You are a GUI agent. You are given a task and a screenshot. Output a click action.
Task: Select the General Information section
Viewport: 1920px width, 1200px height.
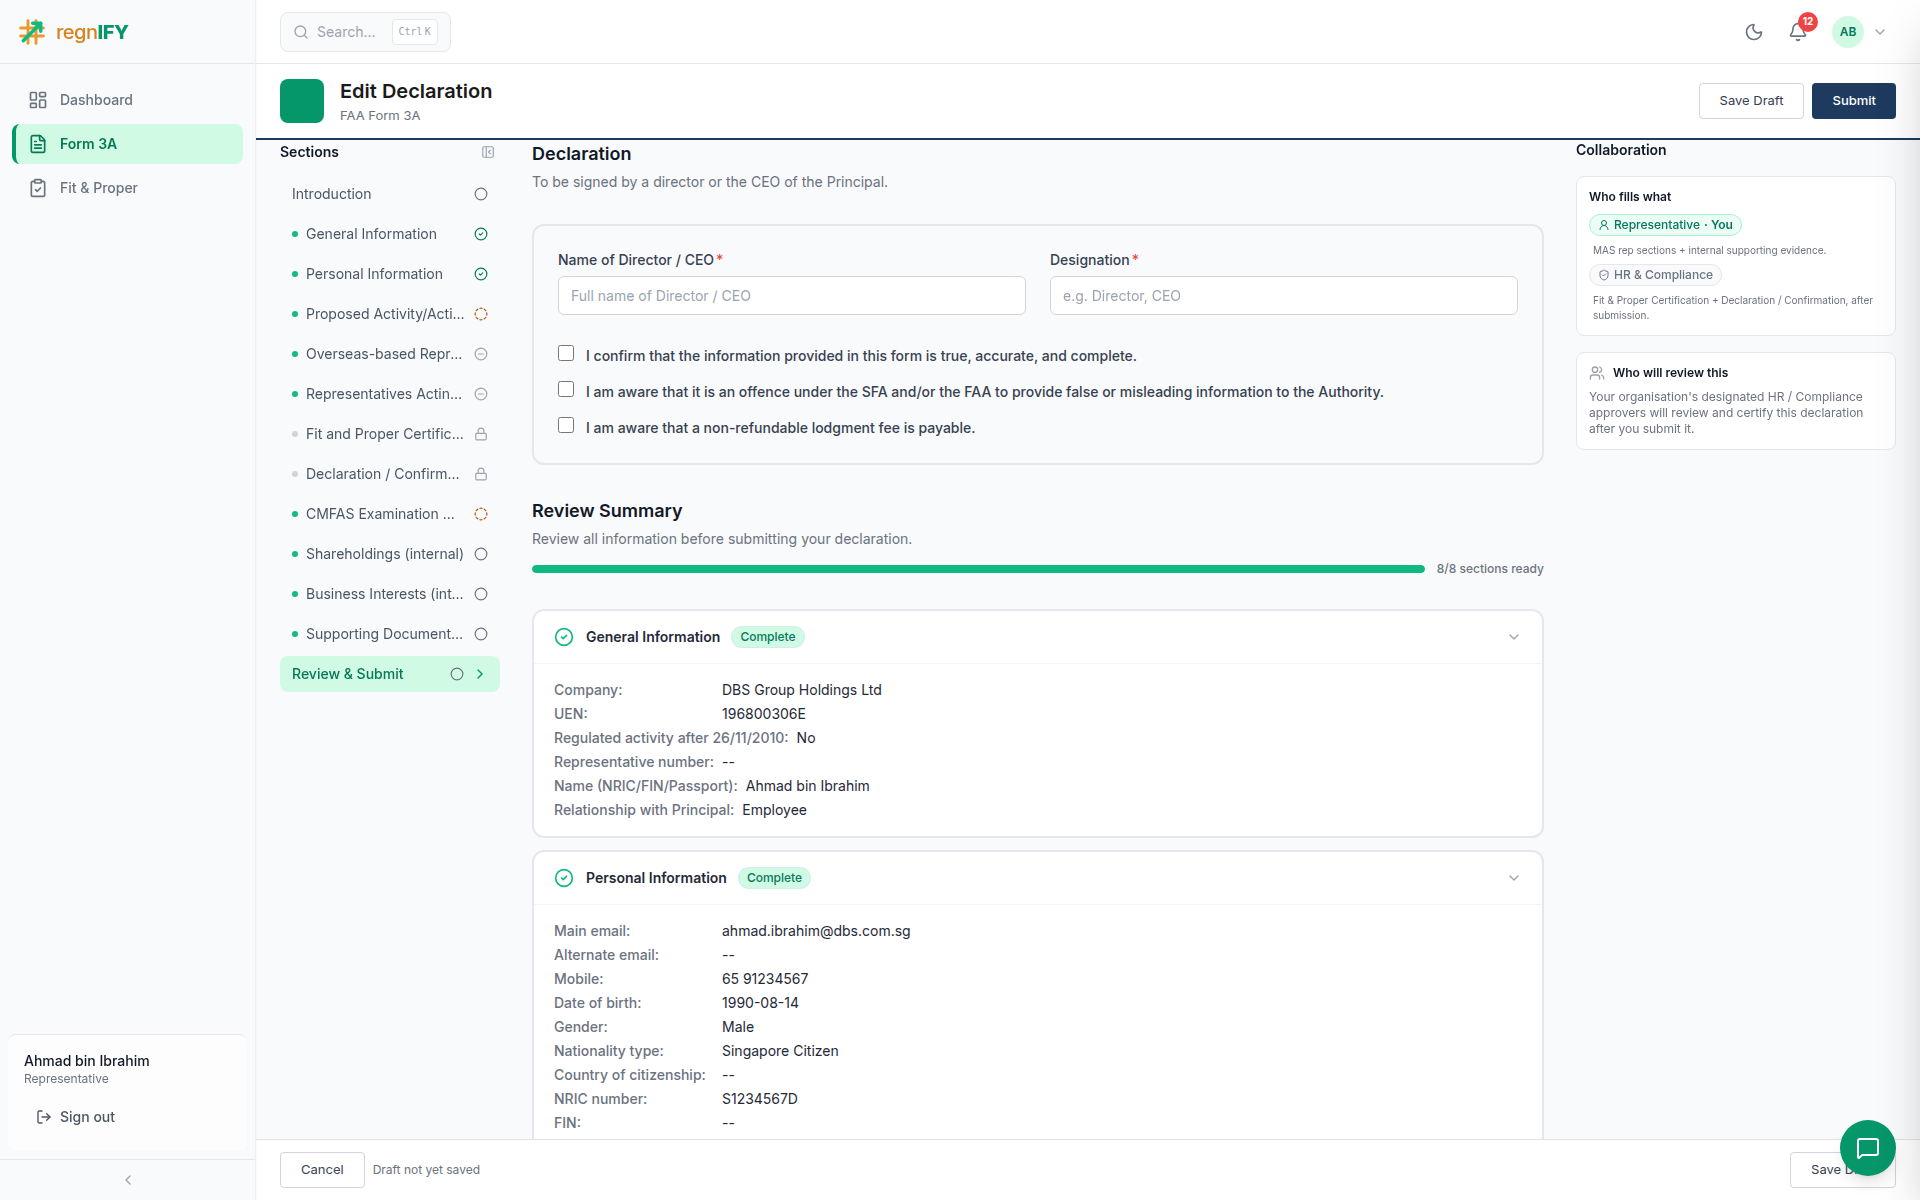390,234
